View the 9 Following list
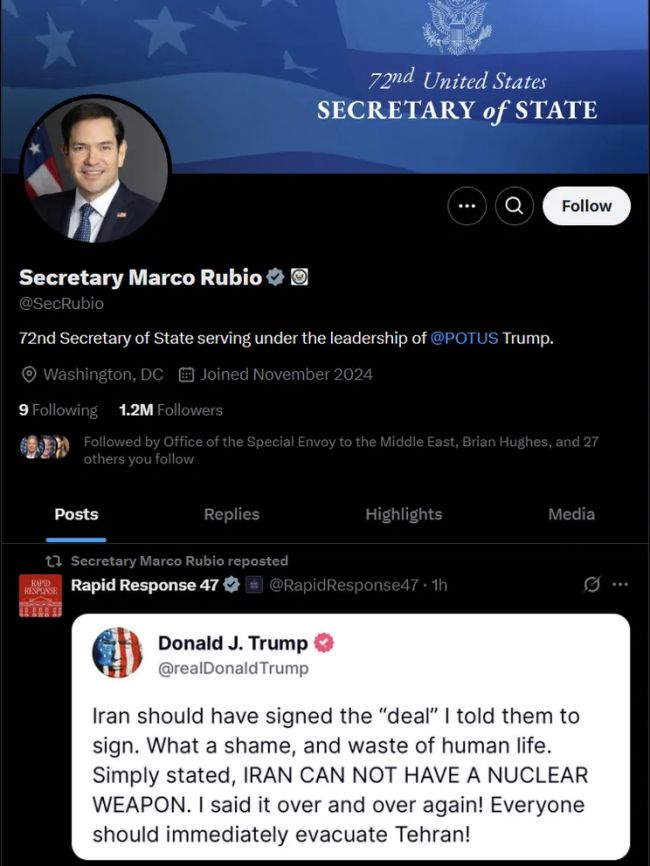 point(58,410)
